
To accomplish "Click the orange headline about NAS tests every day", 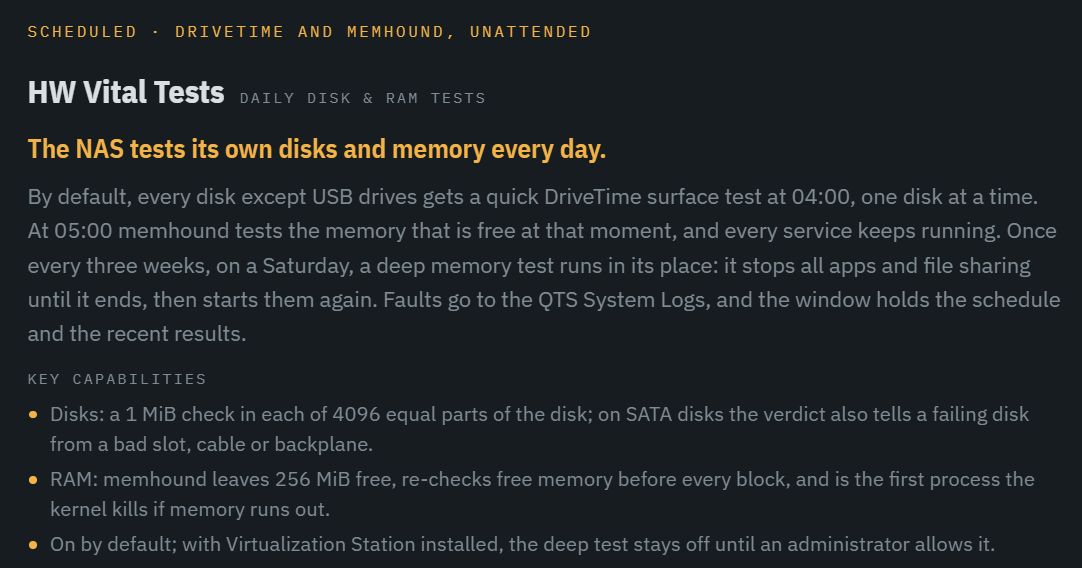I will point(317,149).
